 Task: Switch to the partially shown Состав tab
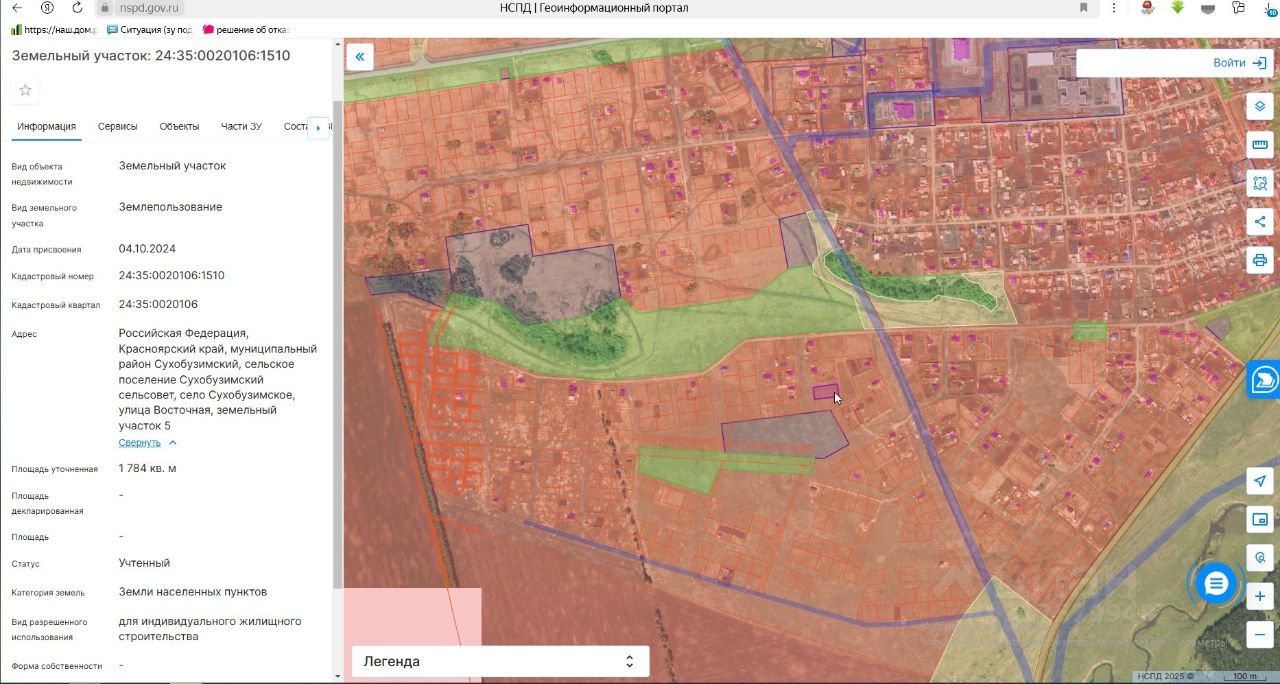tap(297, 127)
